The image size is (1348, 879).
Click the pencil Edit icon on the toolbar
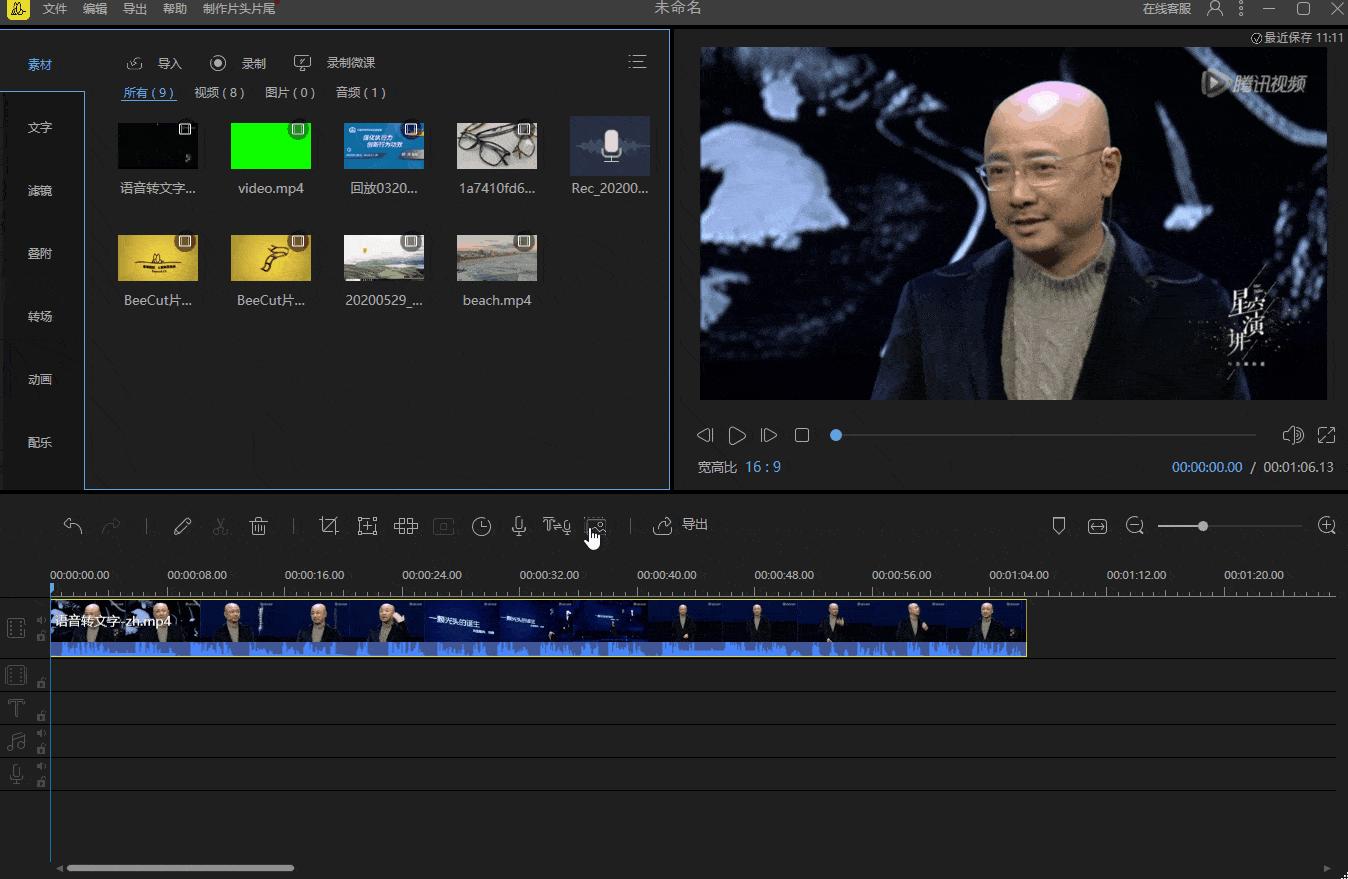[x=183, y=526]
